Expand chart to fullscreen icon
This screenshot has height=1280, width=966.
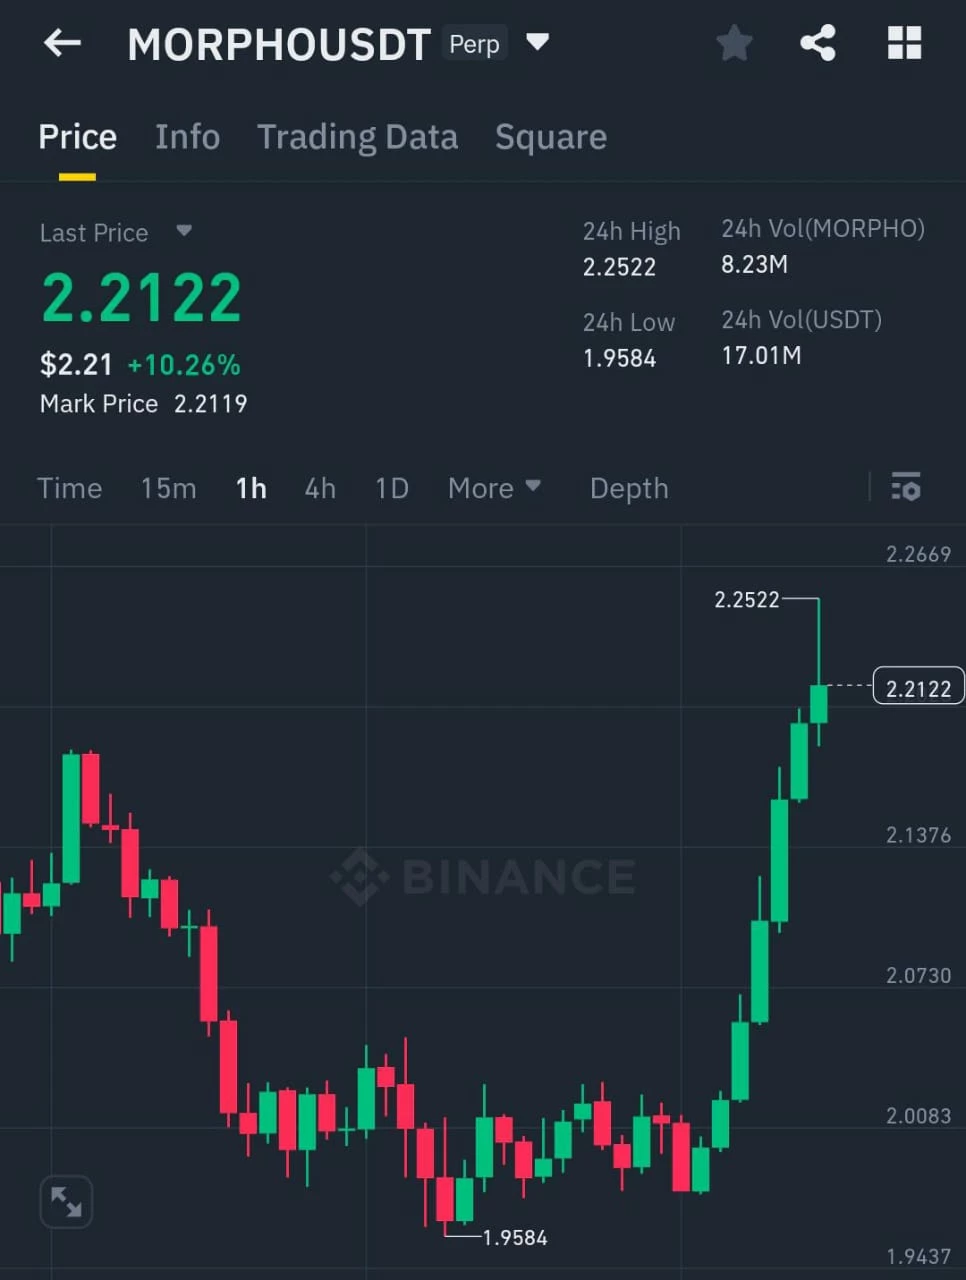(x=66, y=1201)
